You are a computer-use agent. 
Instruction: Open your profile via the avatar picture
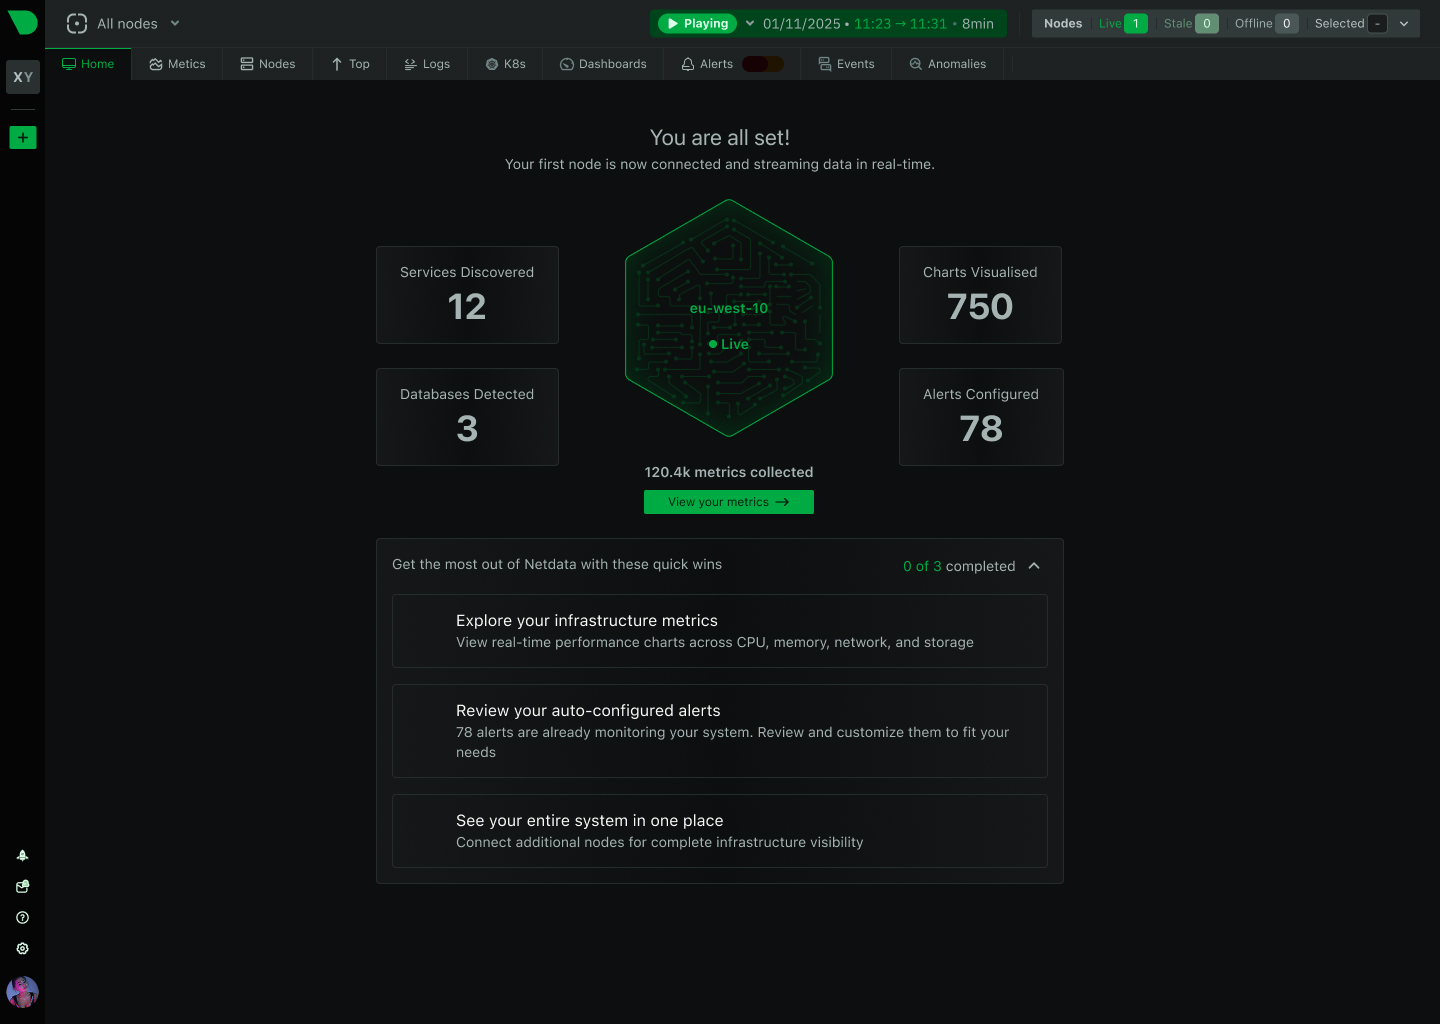tap(22, 992)
